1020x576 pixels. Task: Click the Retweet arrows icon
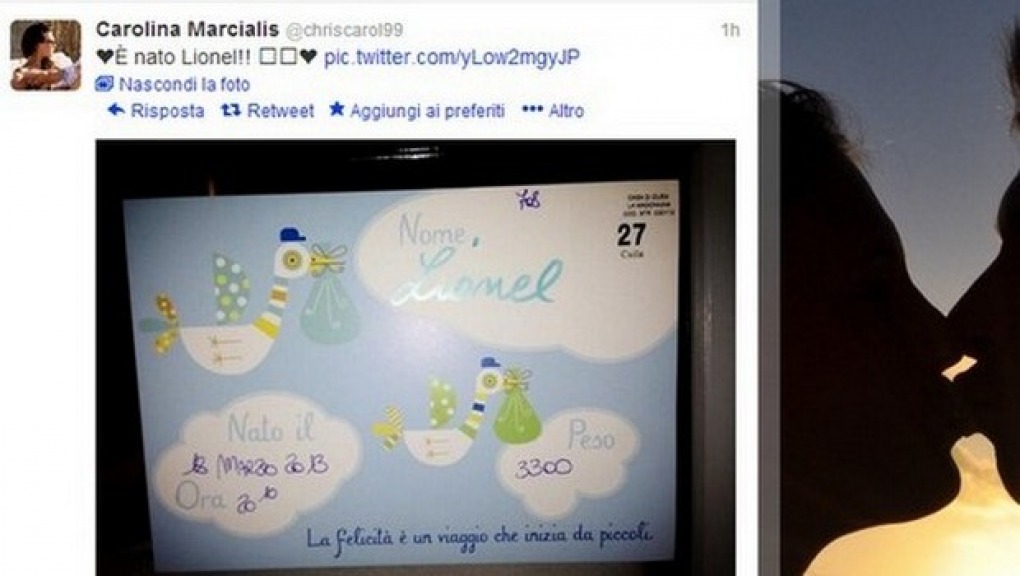(x=231, y=110)
